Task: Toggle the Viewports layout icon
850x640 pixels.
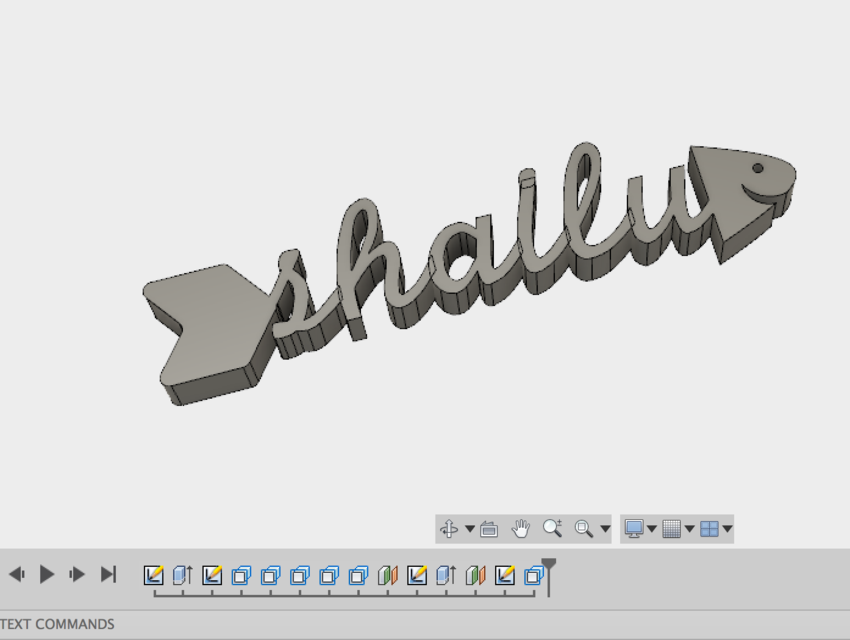Action: pos(710,527)
